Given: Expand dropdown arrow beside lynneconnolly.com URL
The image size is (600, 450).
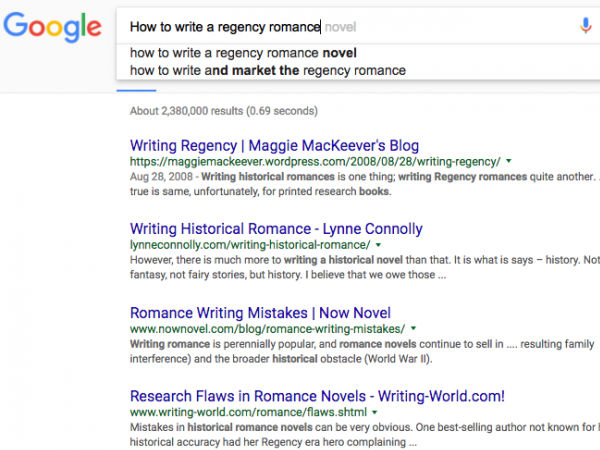Looking at the screenshot, I should 378,245.
